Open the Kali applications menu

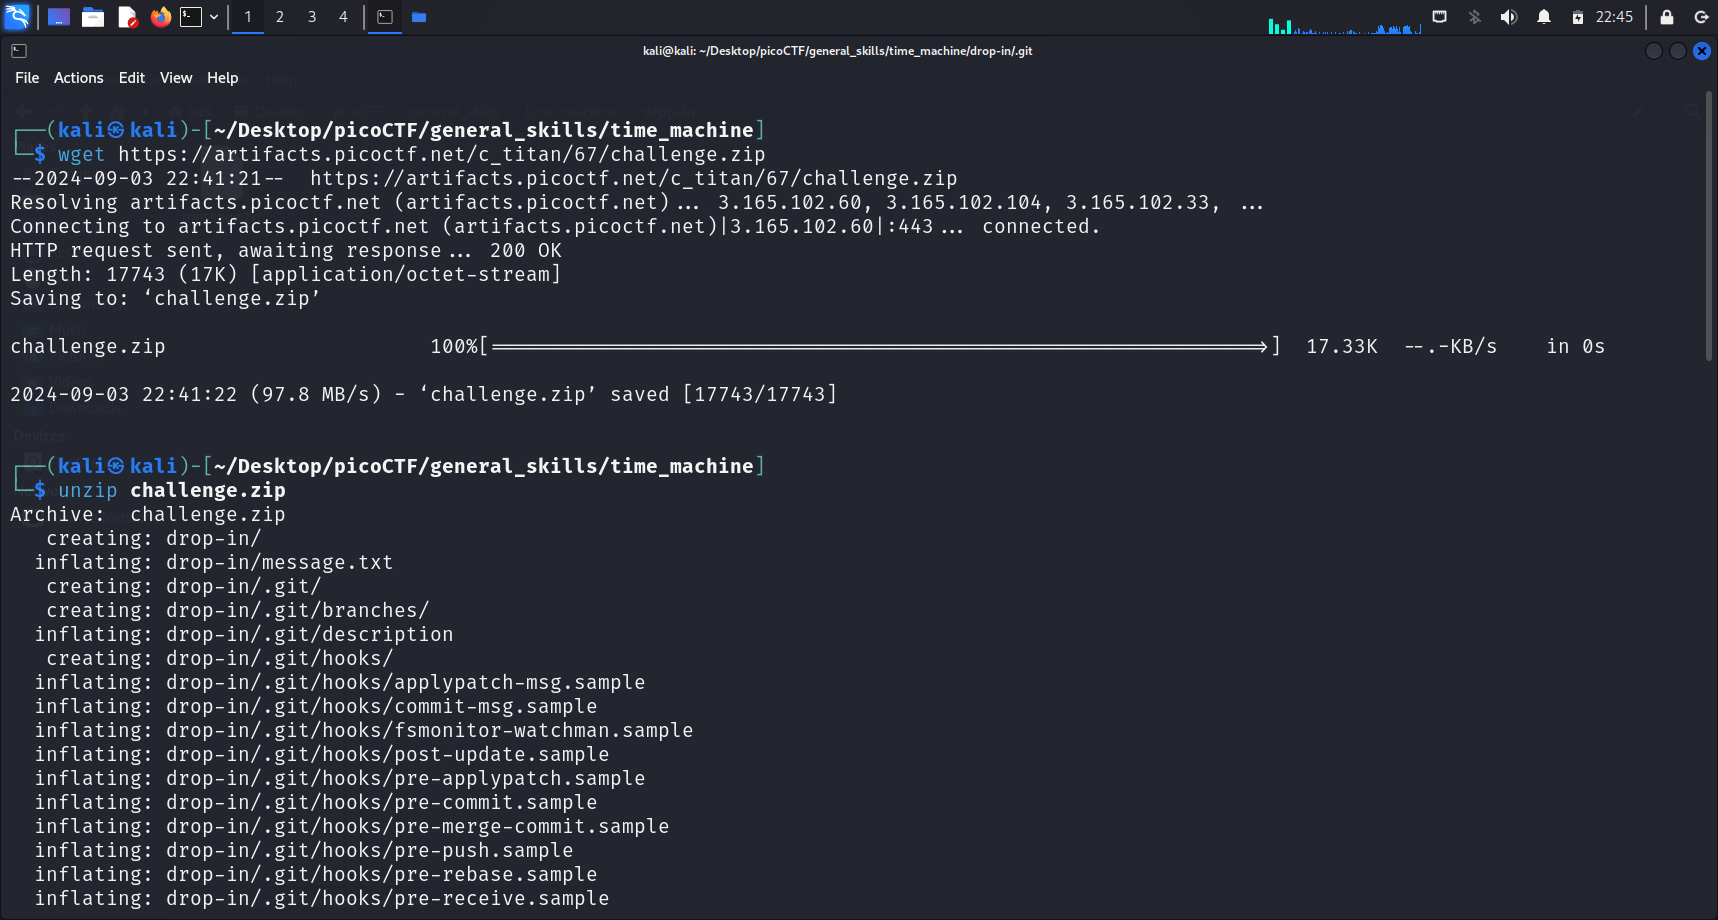point(18,17)
